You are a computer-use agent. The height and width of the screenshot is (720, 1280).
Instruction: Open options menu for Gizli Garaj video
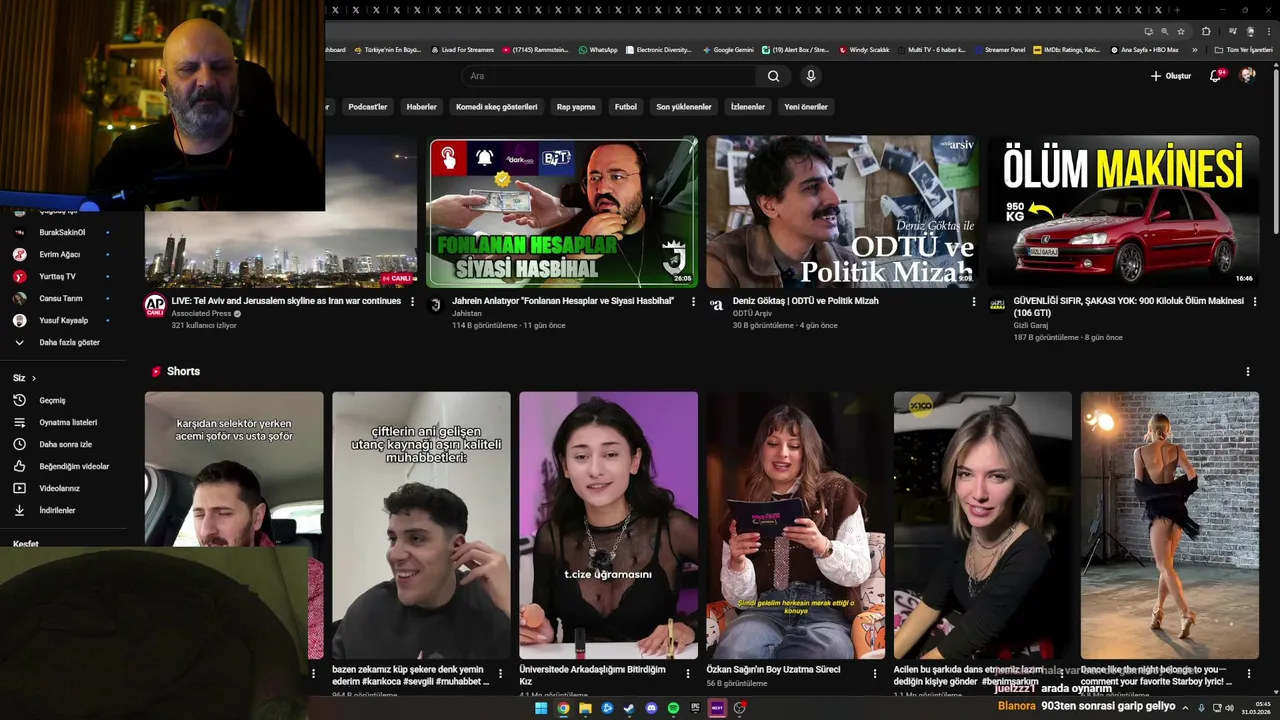click(x=1254, y=301)
